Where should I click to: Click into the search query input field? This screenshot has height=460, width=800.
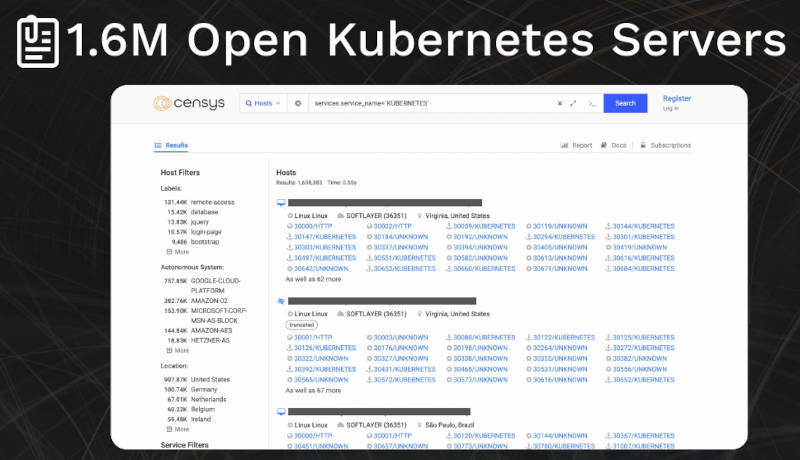pos(431,103)
